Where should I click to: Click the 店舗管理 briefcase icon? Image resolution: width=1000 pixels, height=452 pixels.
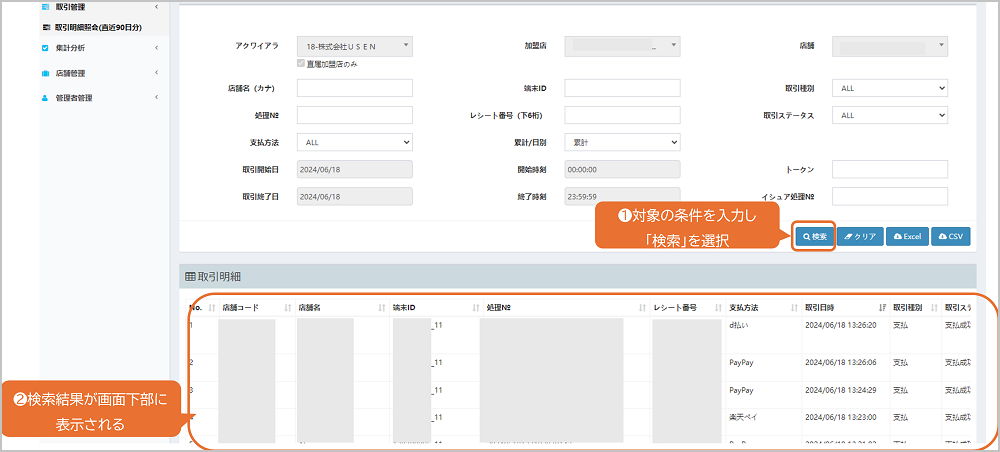(x=45, y=73)
